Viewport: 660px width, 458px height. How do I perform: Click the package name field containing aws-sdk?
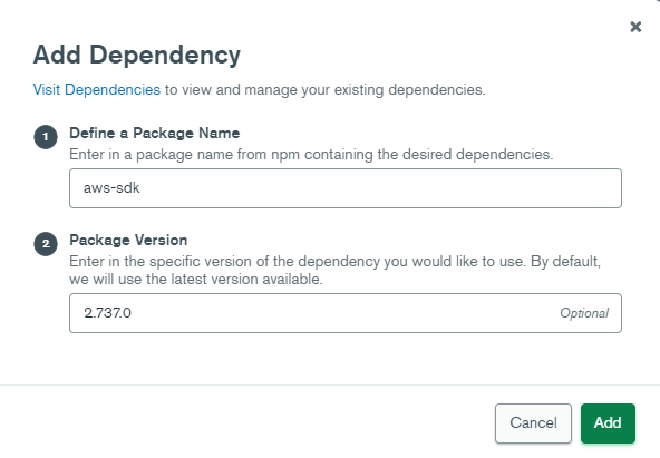click(345, 188)
